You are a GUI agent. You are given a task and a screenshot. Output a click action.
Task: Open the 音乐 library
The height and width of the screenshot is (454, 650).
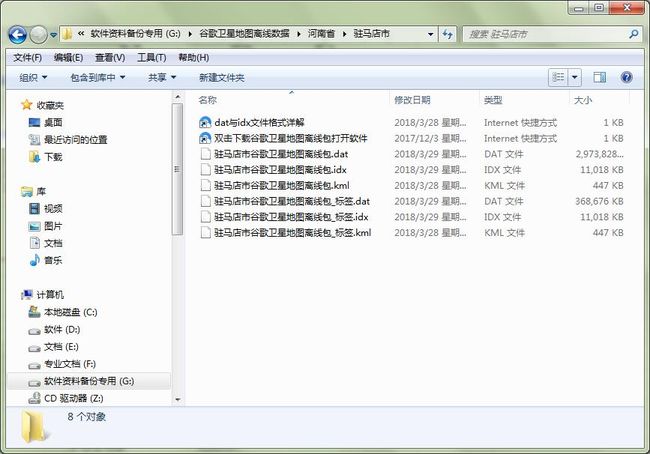click(53, 260)
